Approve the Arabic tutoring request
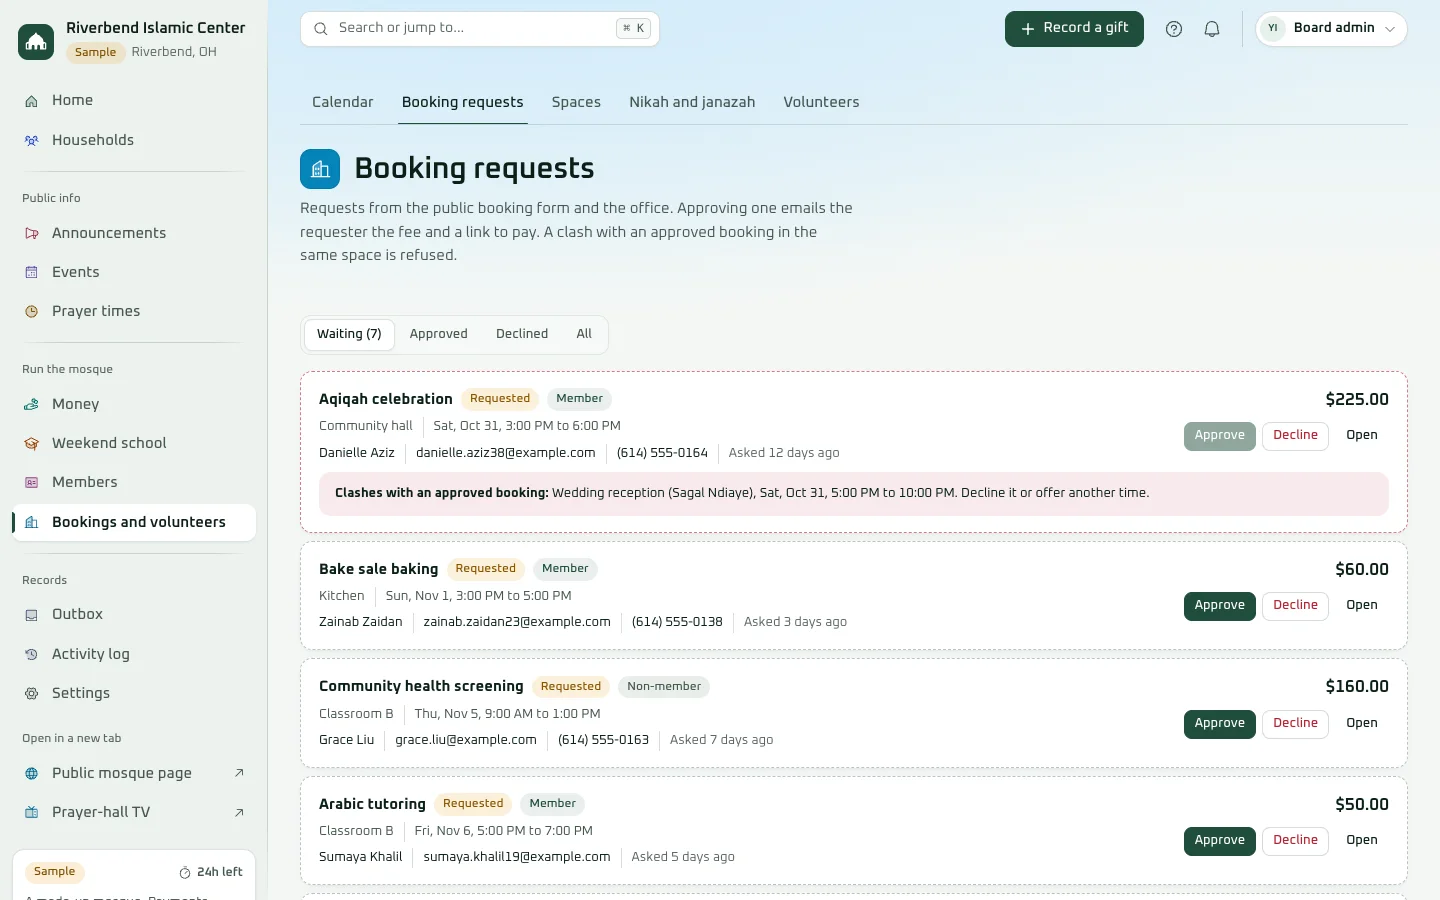 tap(1220, 841)
